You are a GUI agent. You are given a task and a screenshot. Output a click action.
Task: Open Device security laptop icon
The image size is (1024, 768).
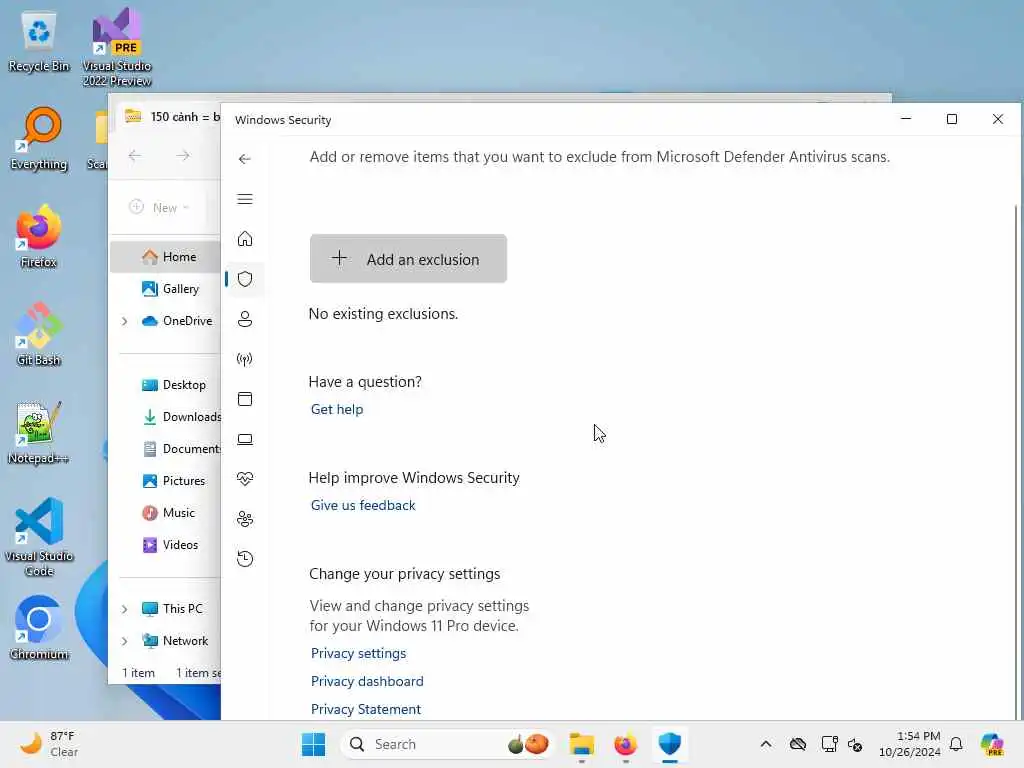click(x=245, y=439)
